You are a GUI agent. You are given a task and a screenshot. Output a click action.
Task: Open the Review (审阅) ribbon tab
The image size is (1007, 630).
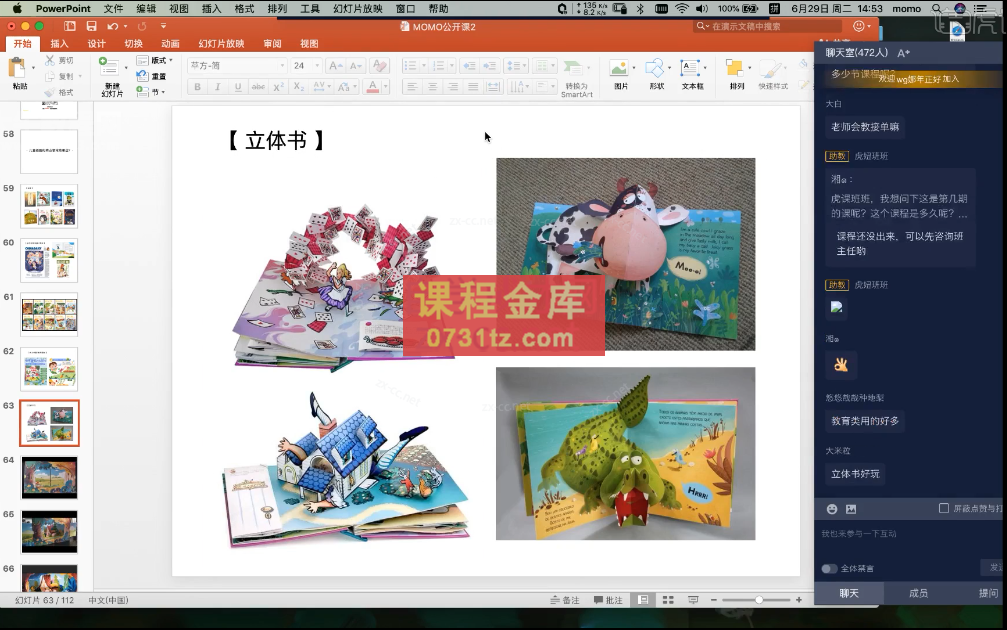(272, 44)
